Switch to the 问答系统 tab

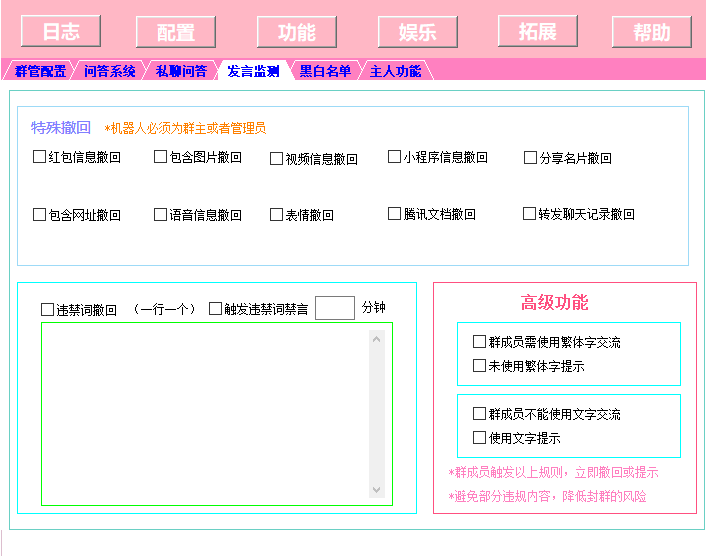coord(110,71)
